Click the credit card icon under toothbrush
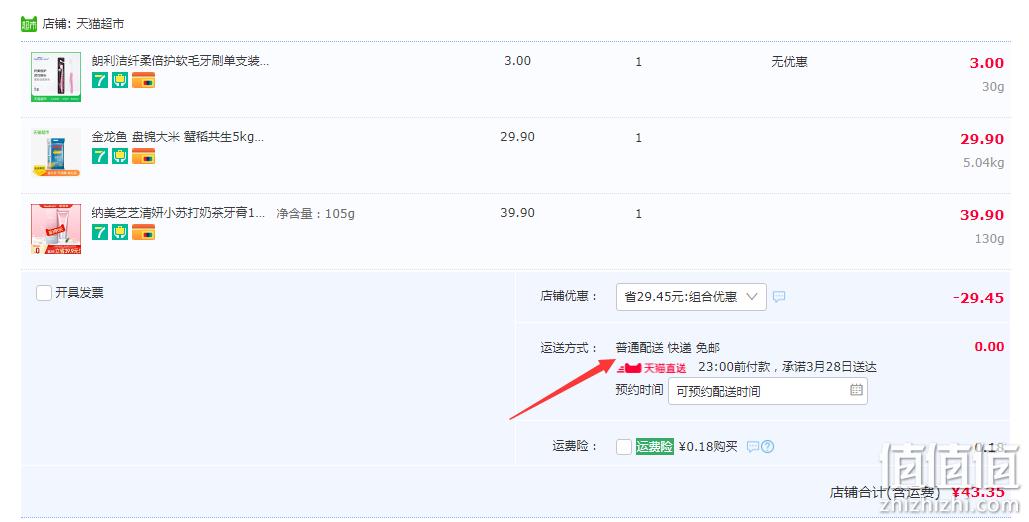The height and width of the screenshot is (522, 1029). click(143, 80)
